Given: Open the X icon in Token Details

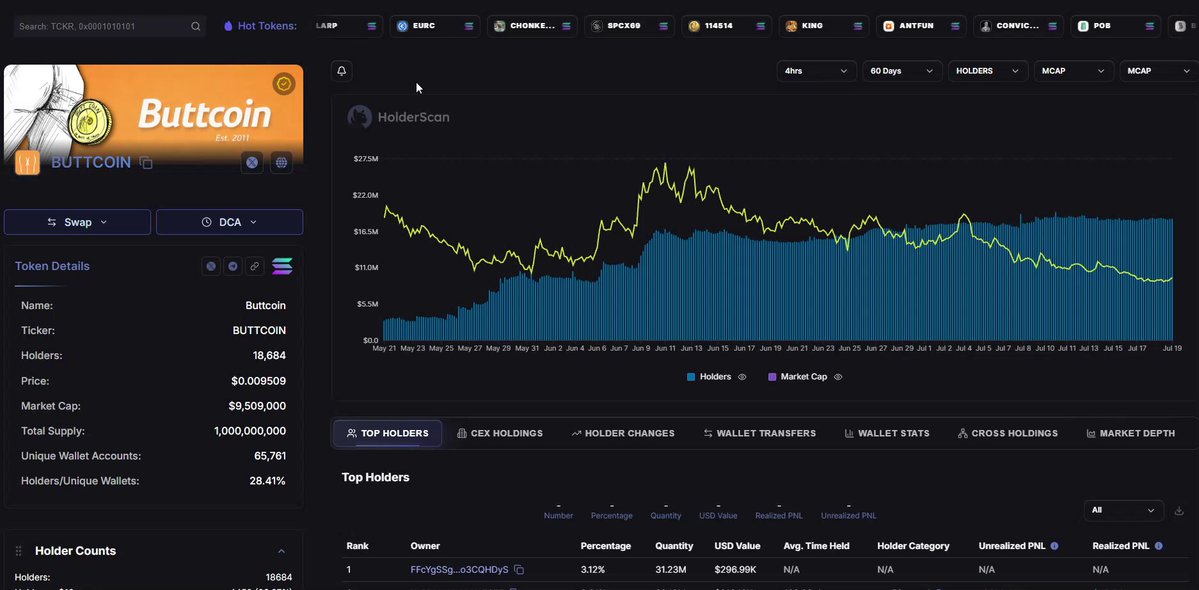Looking at the screenshot, I should pos(211,266).
